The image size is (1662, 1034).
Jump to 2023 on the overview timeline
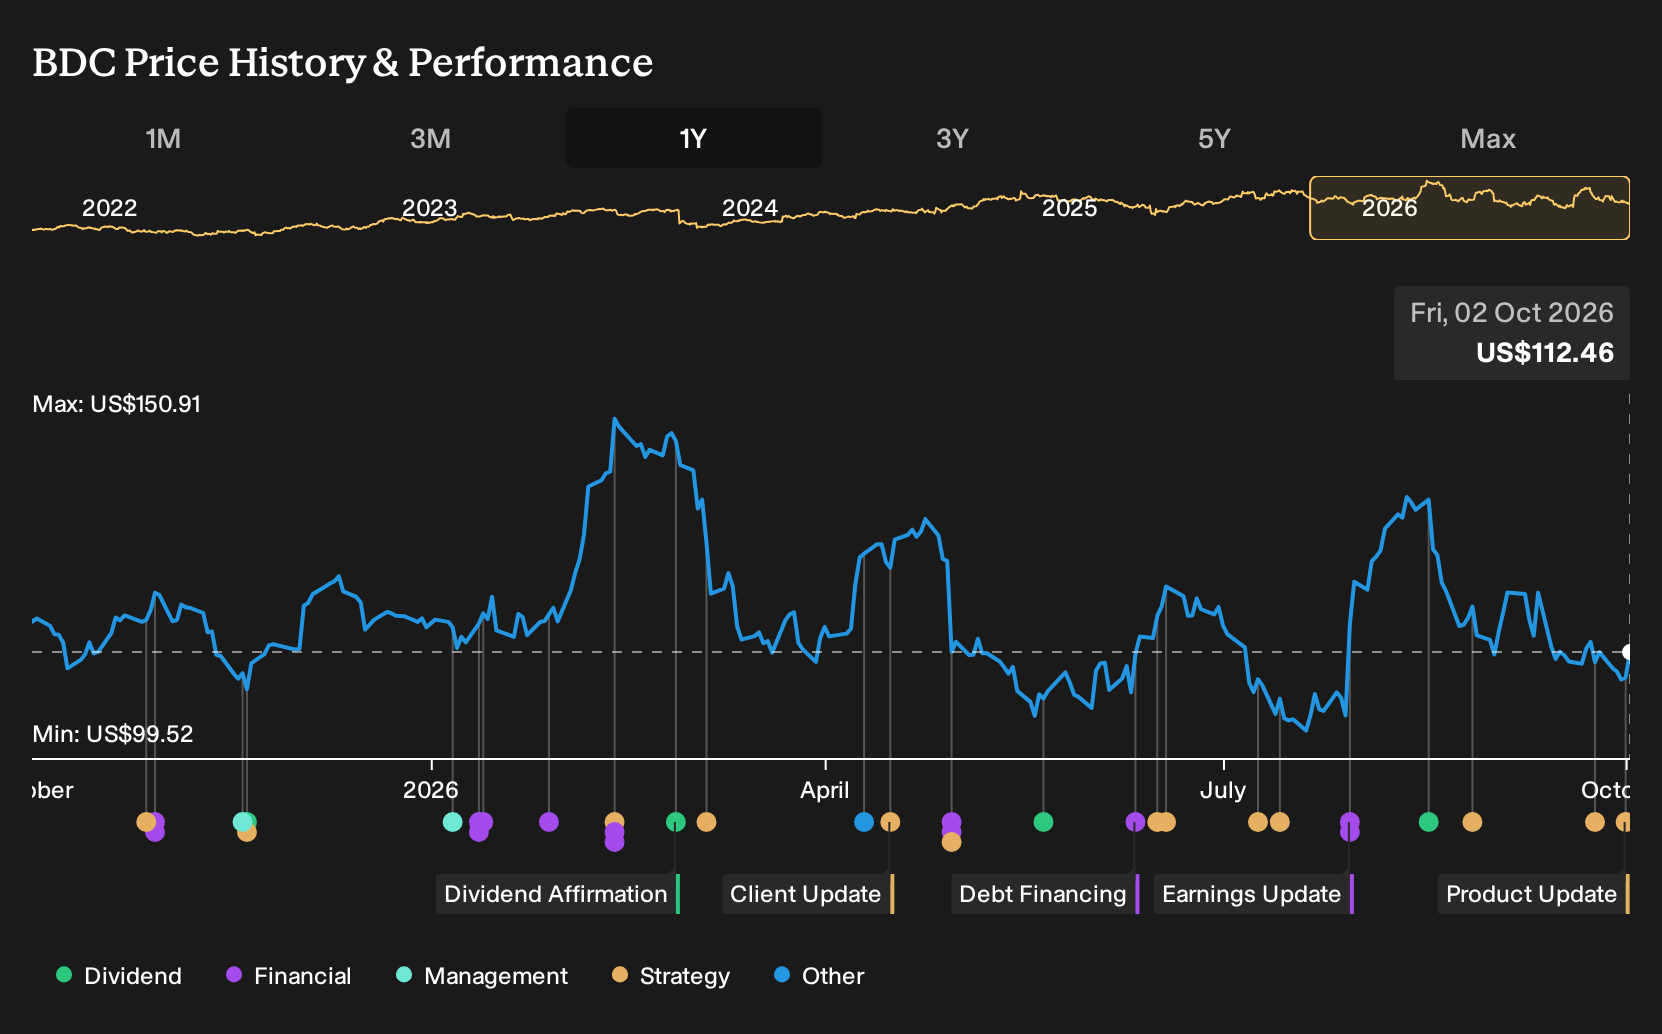point(429,208)
